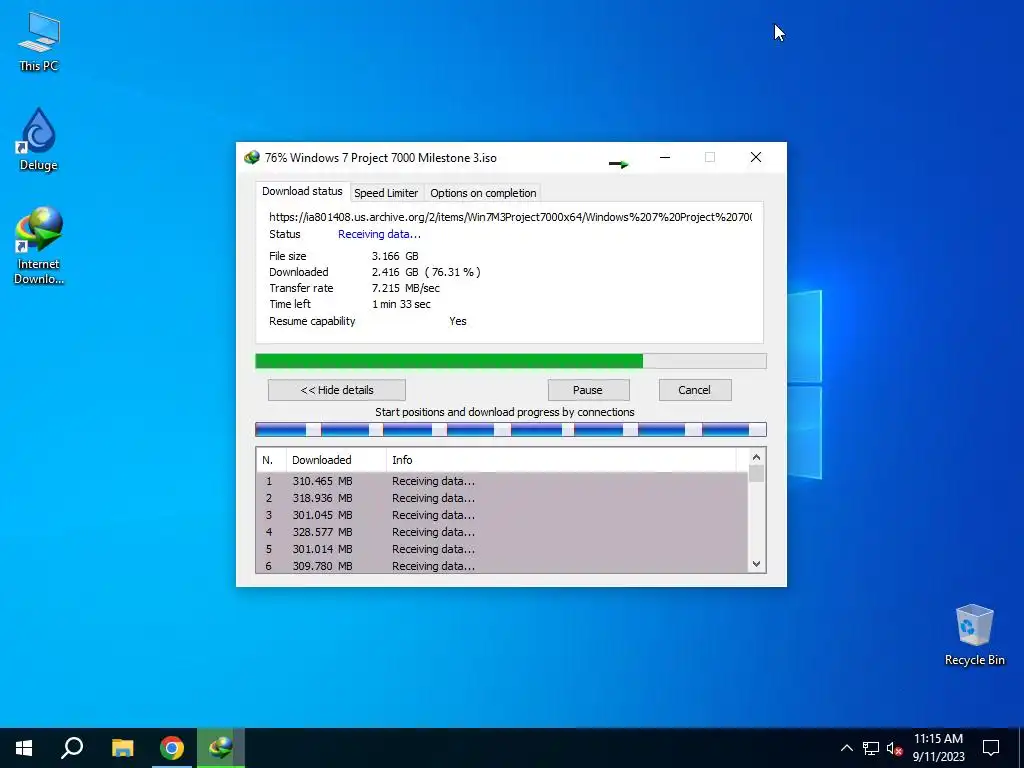Select connection row 309.780 MB
Viewport: 1024px width, 768px height.
click(502, 566)
